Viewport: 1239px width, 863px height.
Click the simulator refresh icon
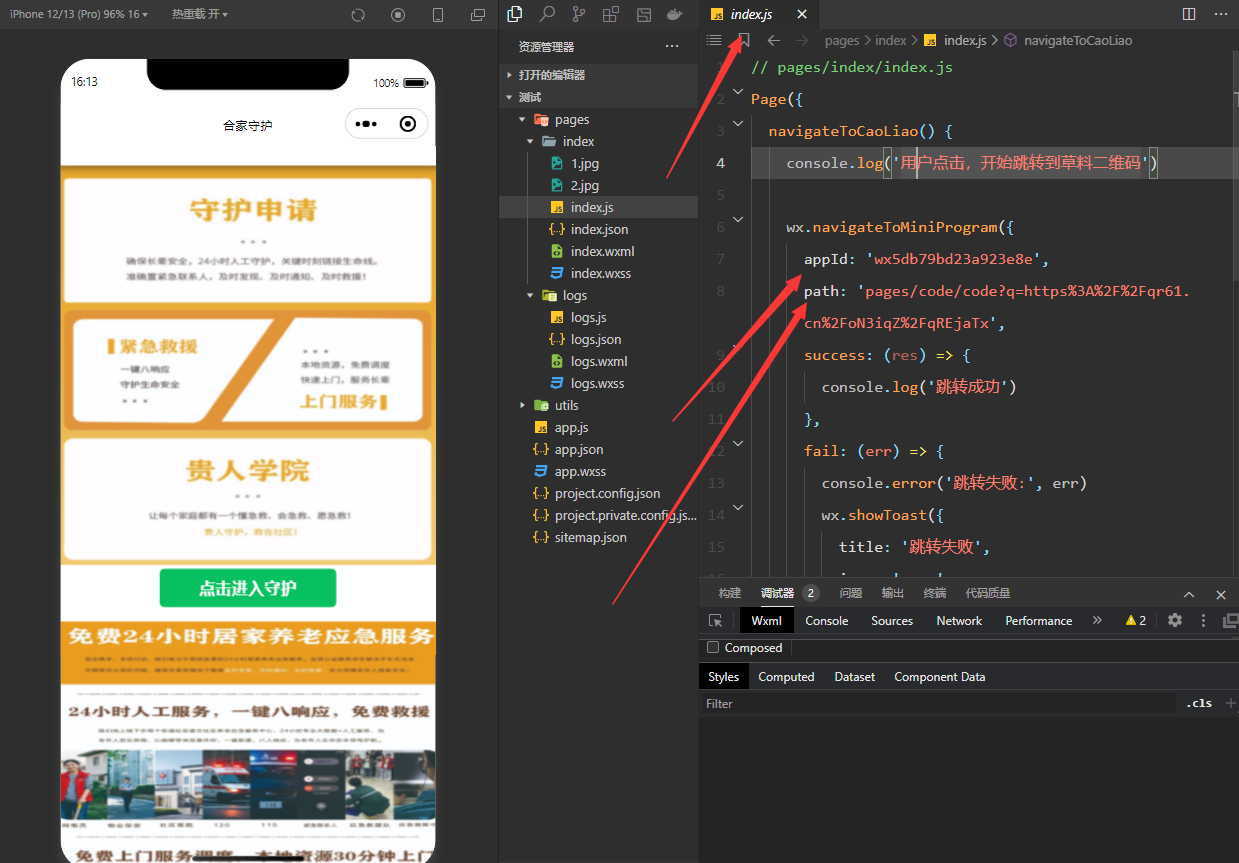(x=358, y=15)
